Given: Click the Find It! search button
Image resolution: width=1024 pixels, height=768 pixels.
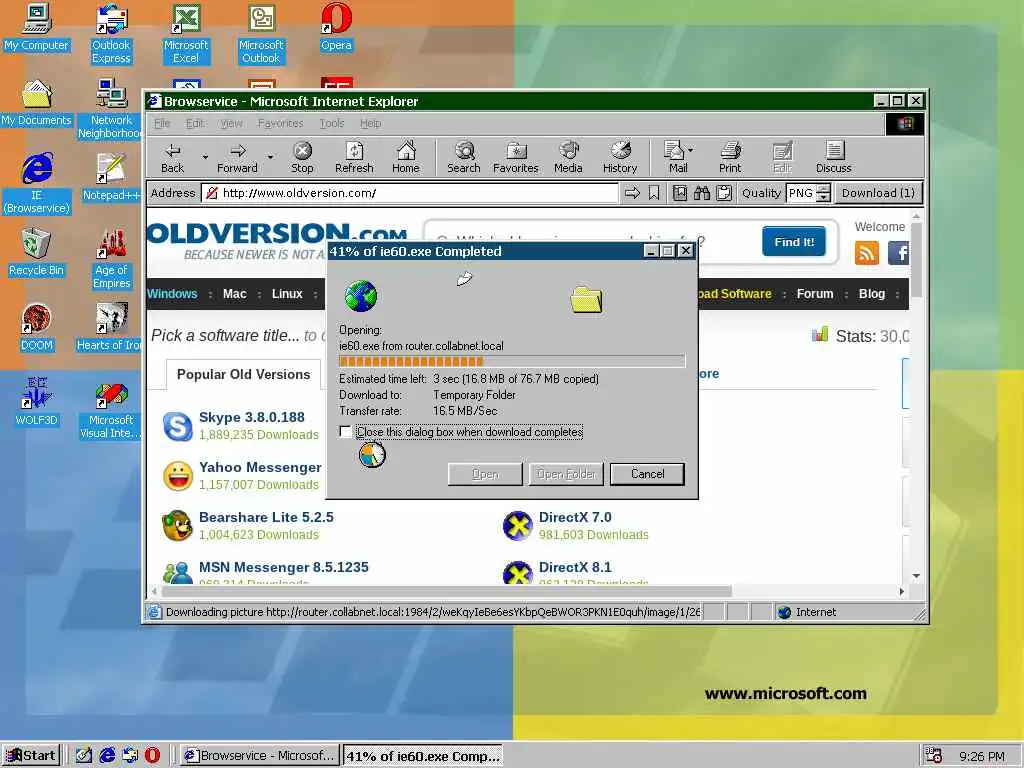Looking at the screenshot, I should pos(793,242).
